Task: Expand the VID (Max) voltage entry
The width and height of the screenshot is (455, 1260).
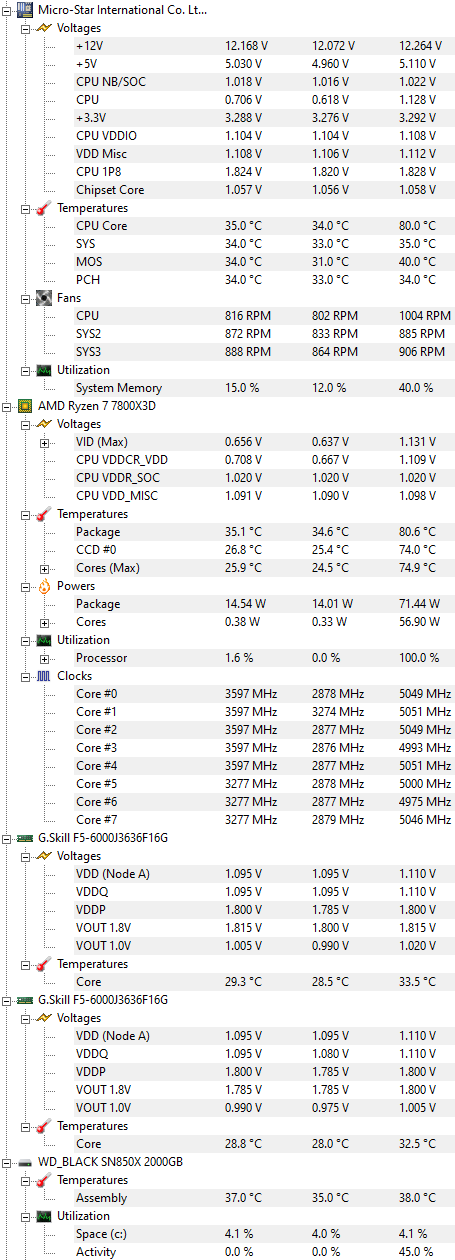Action: (44, 442)
